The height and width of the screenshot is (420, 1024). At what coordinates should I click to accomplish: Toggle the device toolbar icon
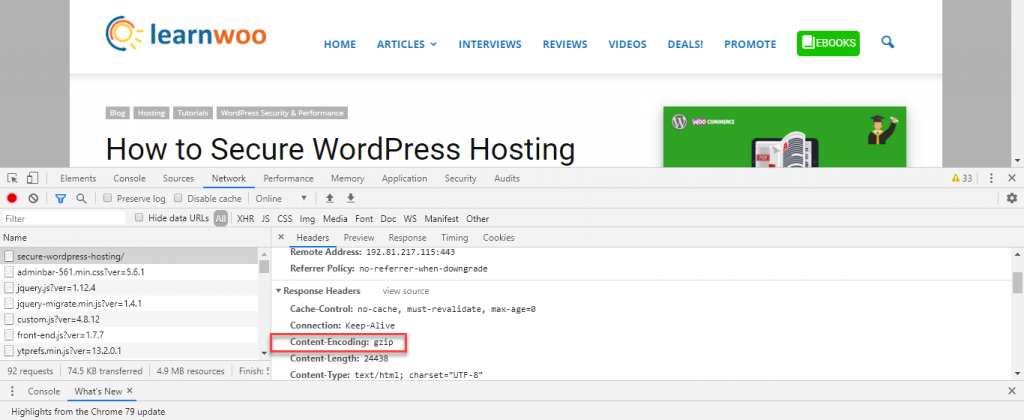[32, 178]
